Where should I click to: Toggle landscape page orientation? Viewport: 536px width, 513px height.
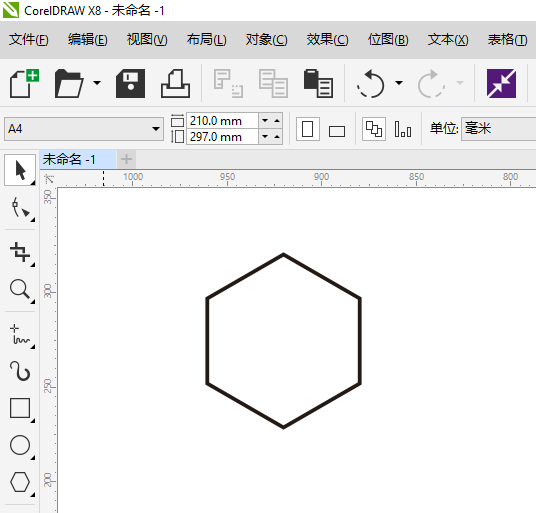click(x=337, y=130)
